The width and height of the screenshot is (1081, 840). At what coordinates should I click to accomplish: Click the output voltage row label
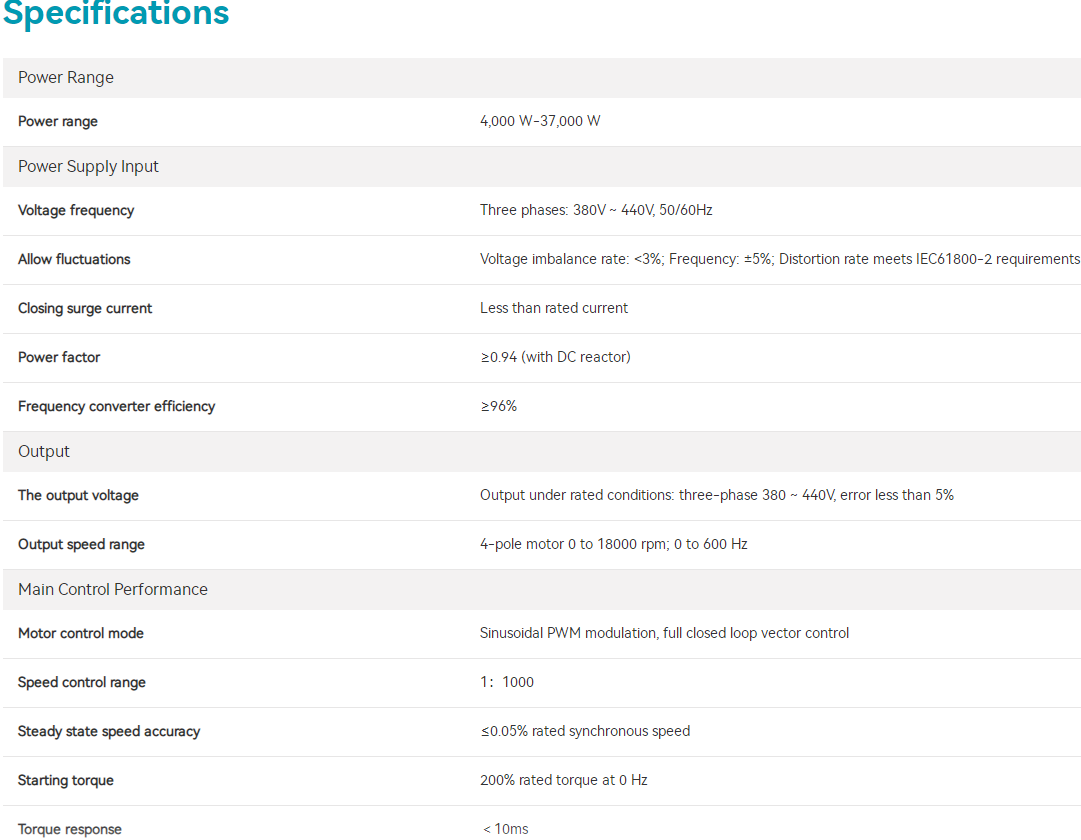click(x=78, y=496)
